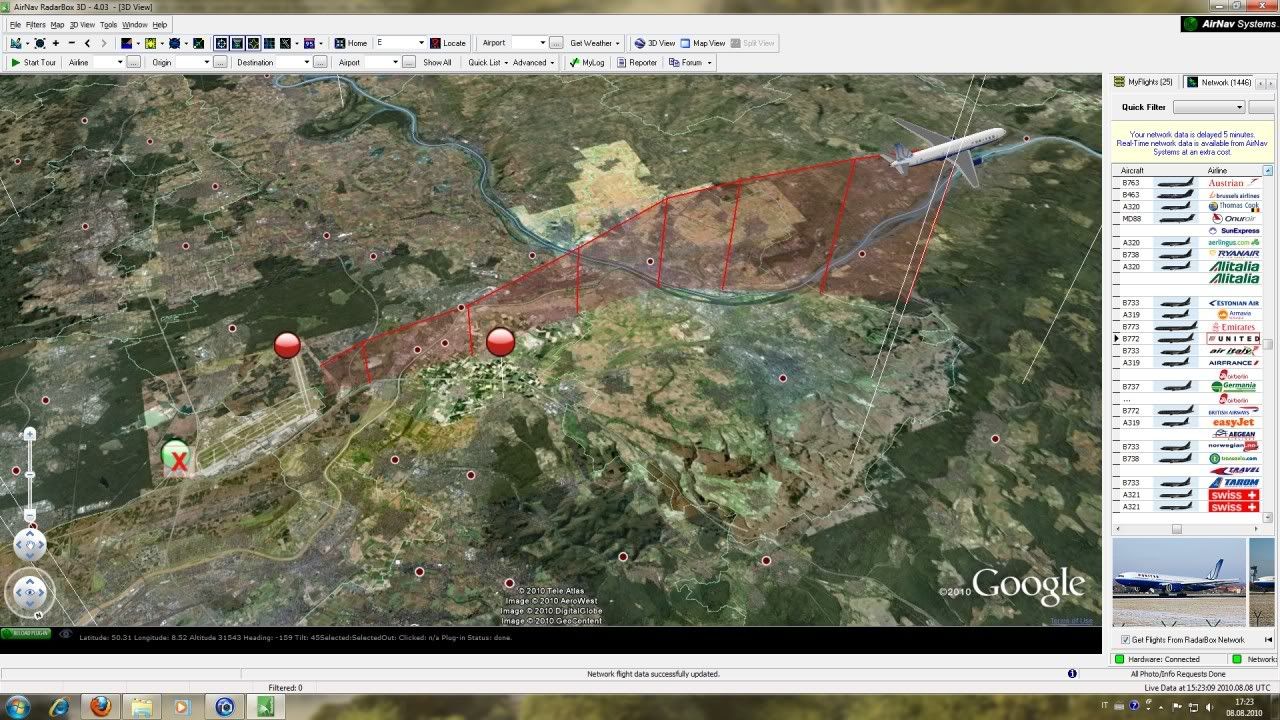Image resolution: width=1280 pixels, height=720 pixels.
Task: Click the Locate button icon
Action: click(435, 43)
